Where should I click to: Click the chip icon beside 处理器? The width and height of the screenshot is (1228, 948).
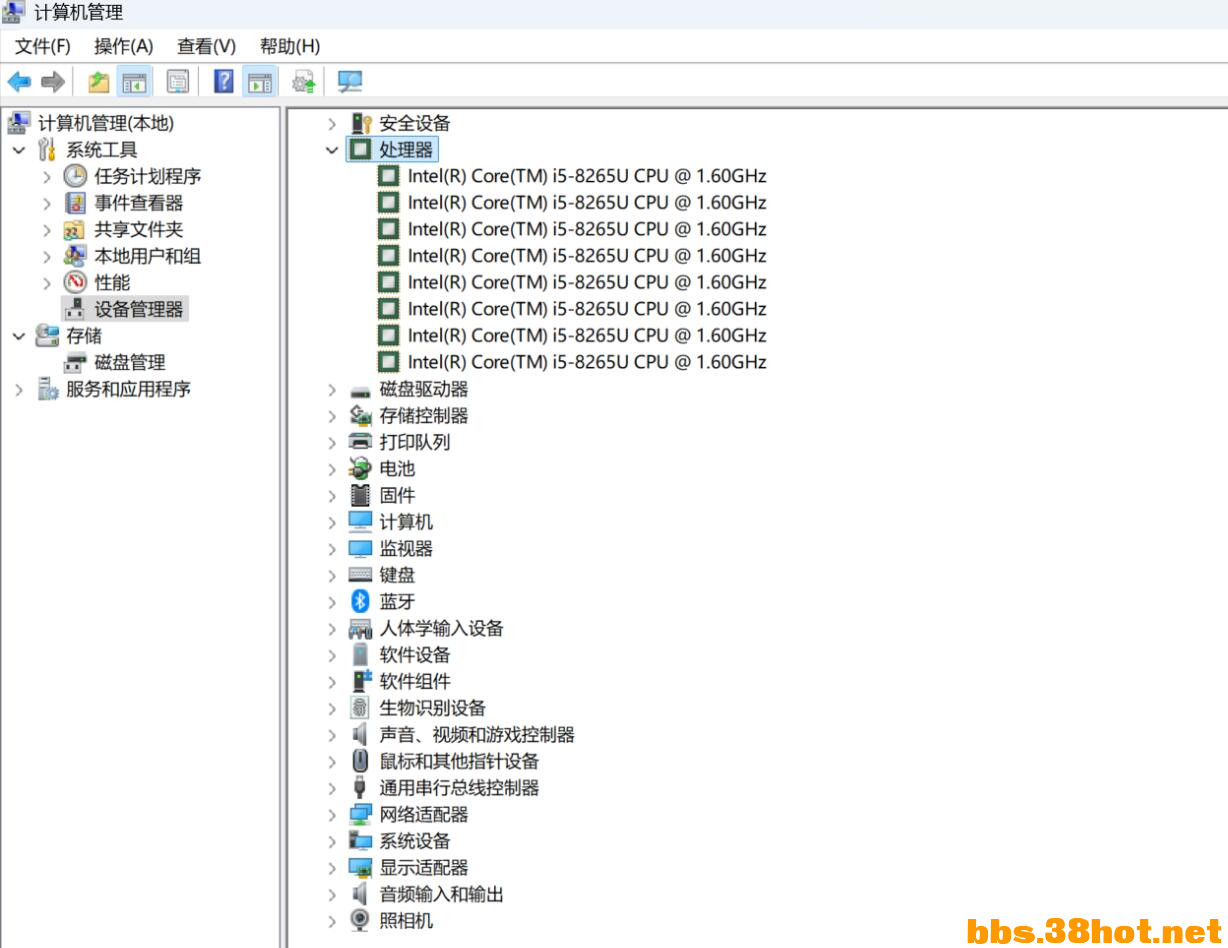click(x=360, y=150)
